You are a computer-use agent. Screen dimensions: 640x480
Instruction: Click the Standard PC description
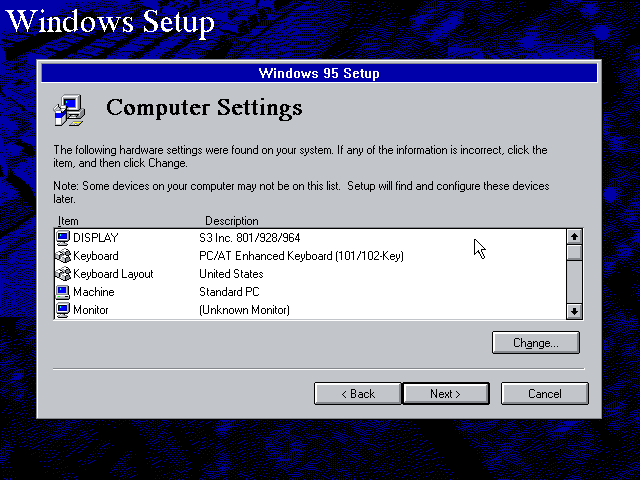pyautogui.click(x=229, y=292)
